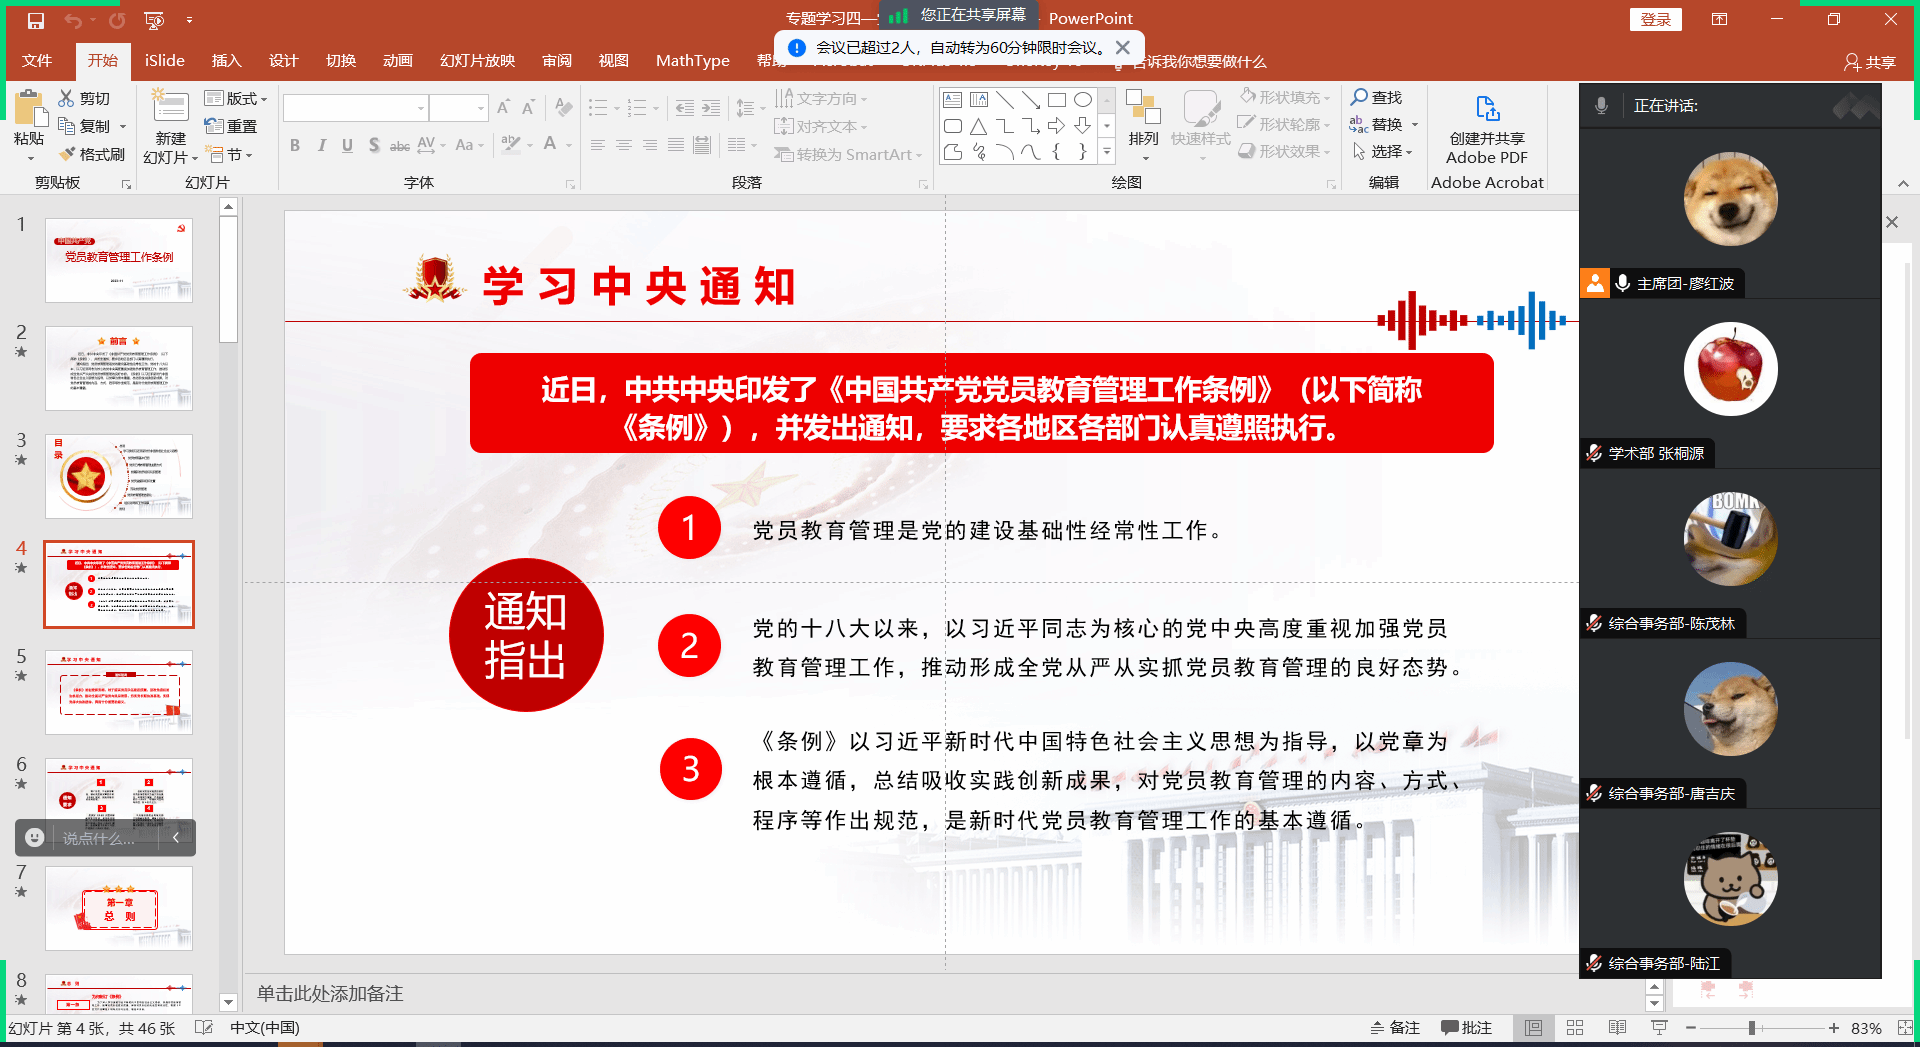Click the Format Painter brush icon
1920x1047 pixels.
point(67,154)
